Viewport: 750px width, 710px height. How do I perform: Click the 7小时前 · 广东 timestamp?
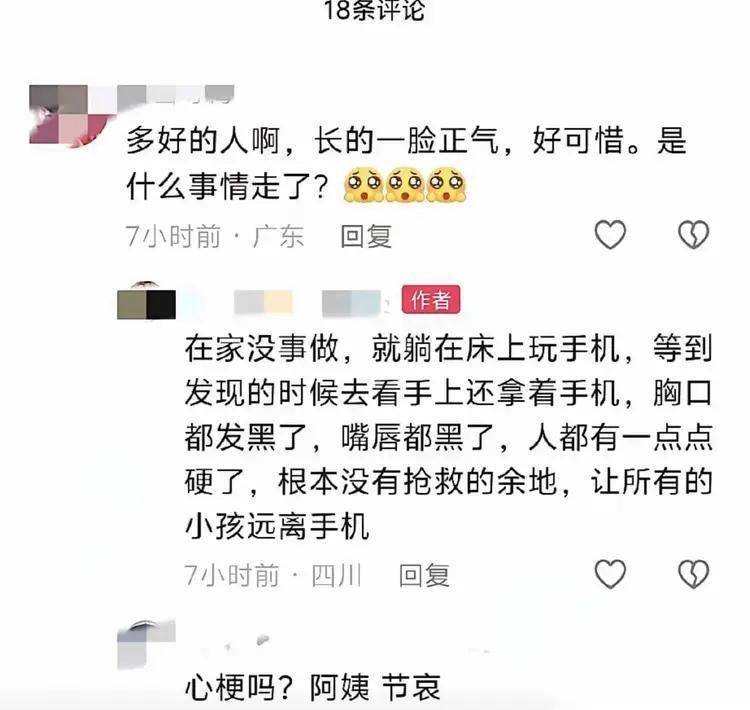[x=215, y=236]
